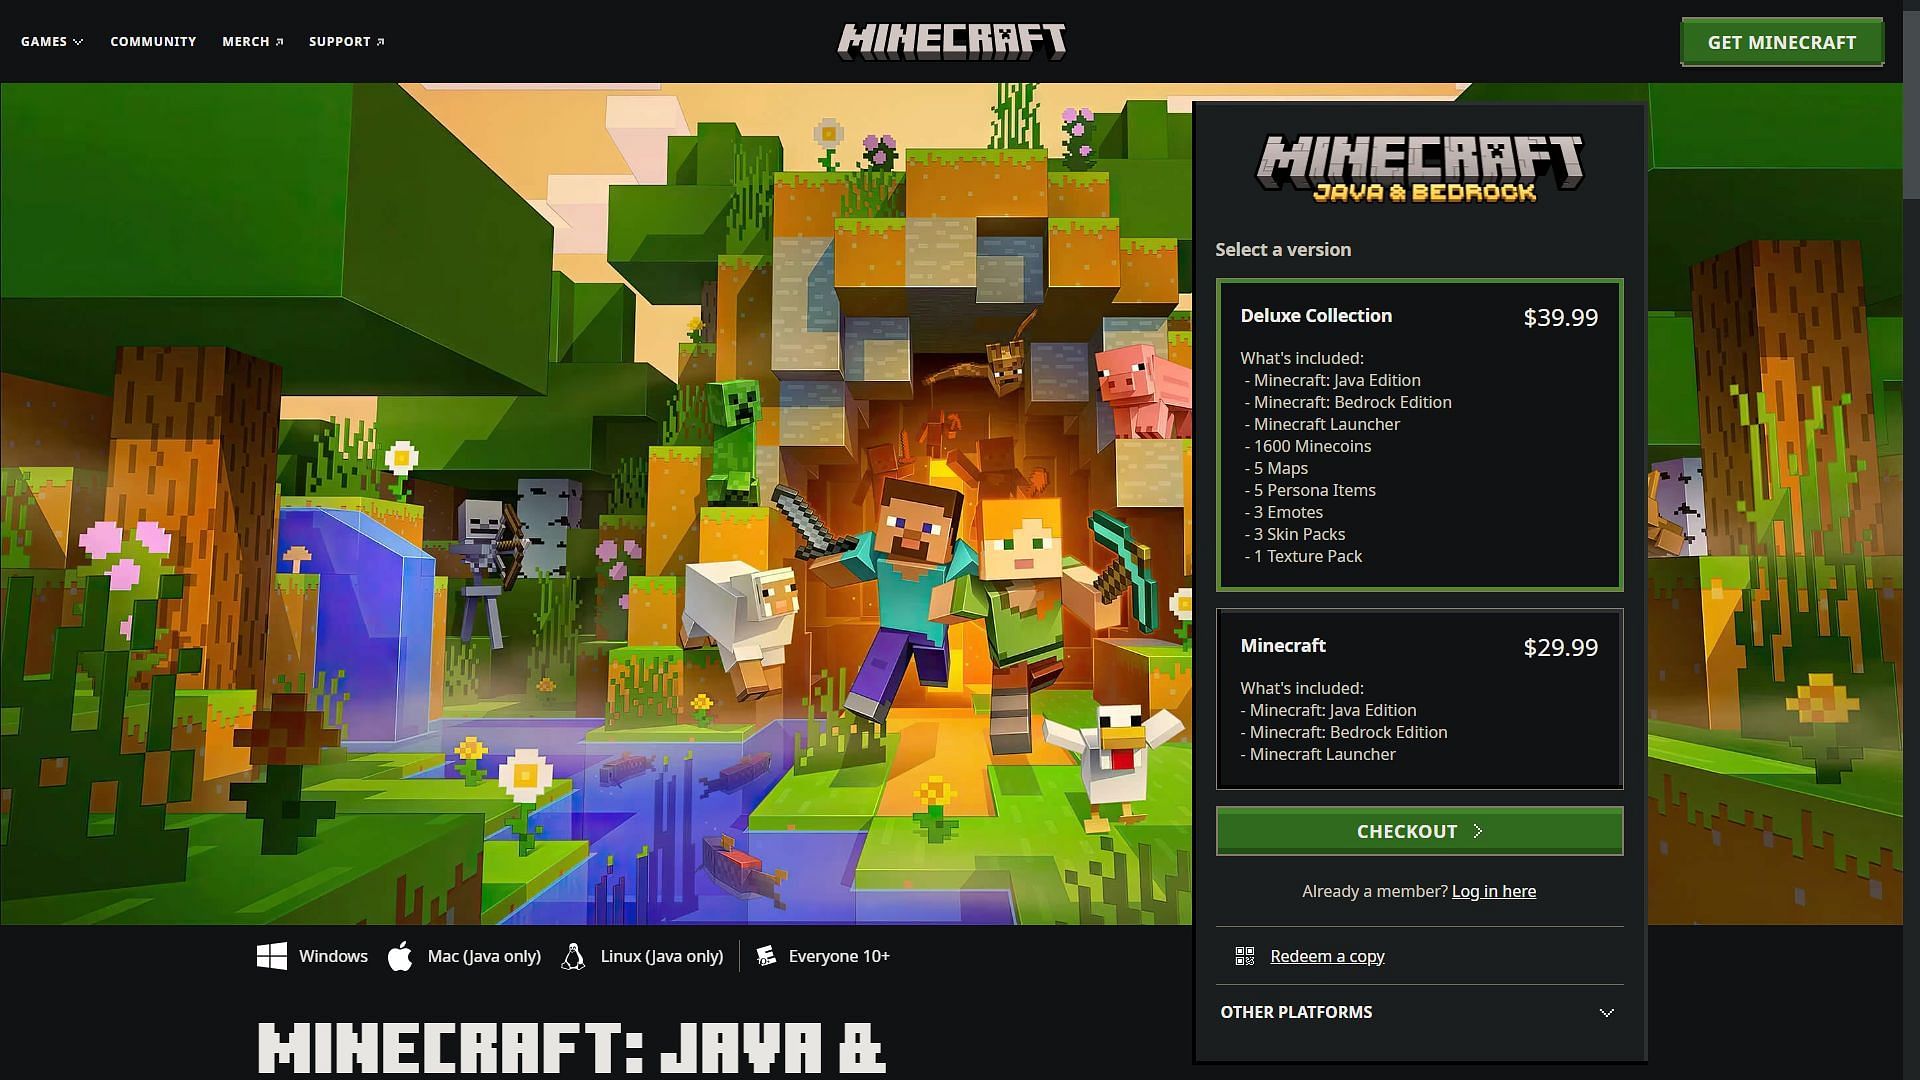The image size is (1920, 1080).
Task: Click the CHECKOUT button
Action: click(x=1419, y=831)
